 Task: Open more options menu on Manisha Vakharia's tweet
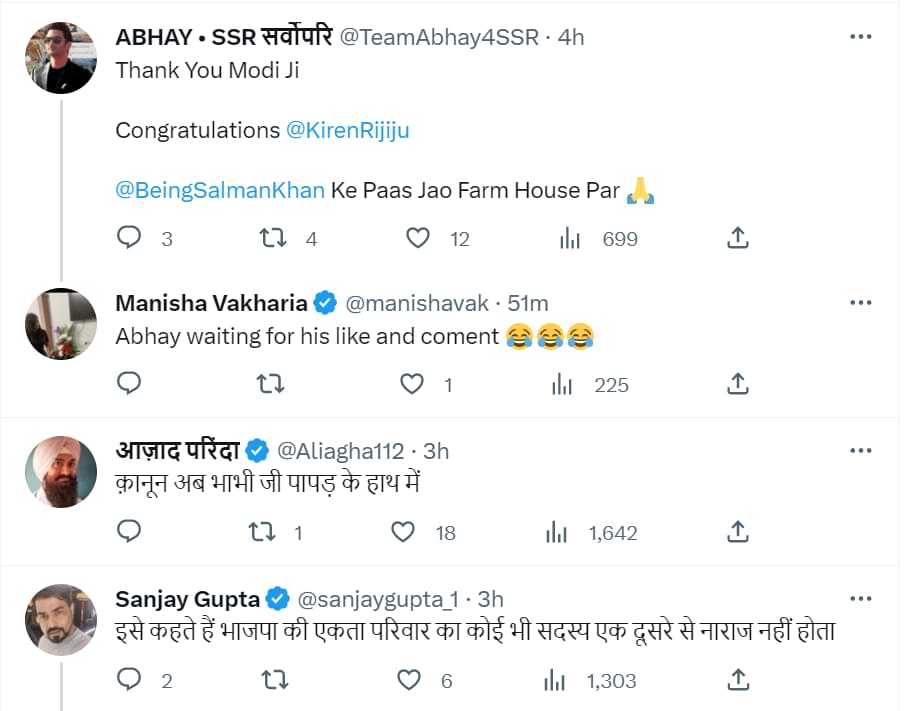click(860, 303)
